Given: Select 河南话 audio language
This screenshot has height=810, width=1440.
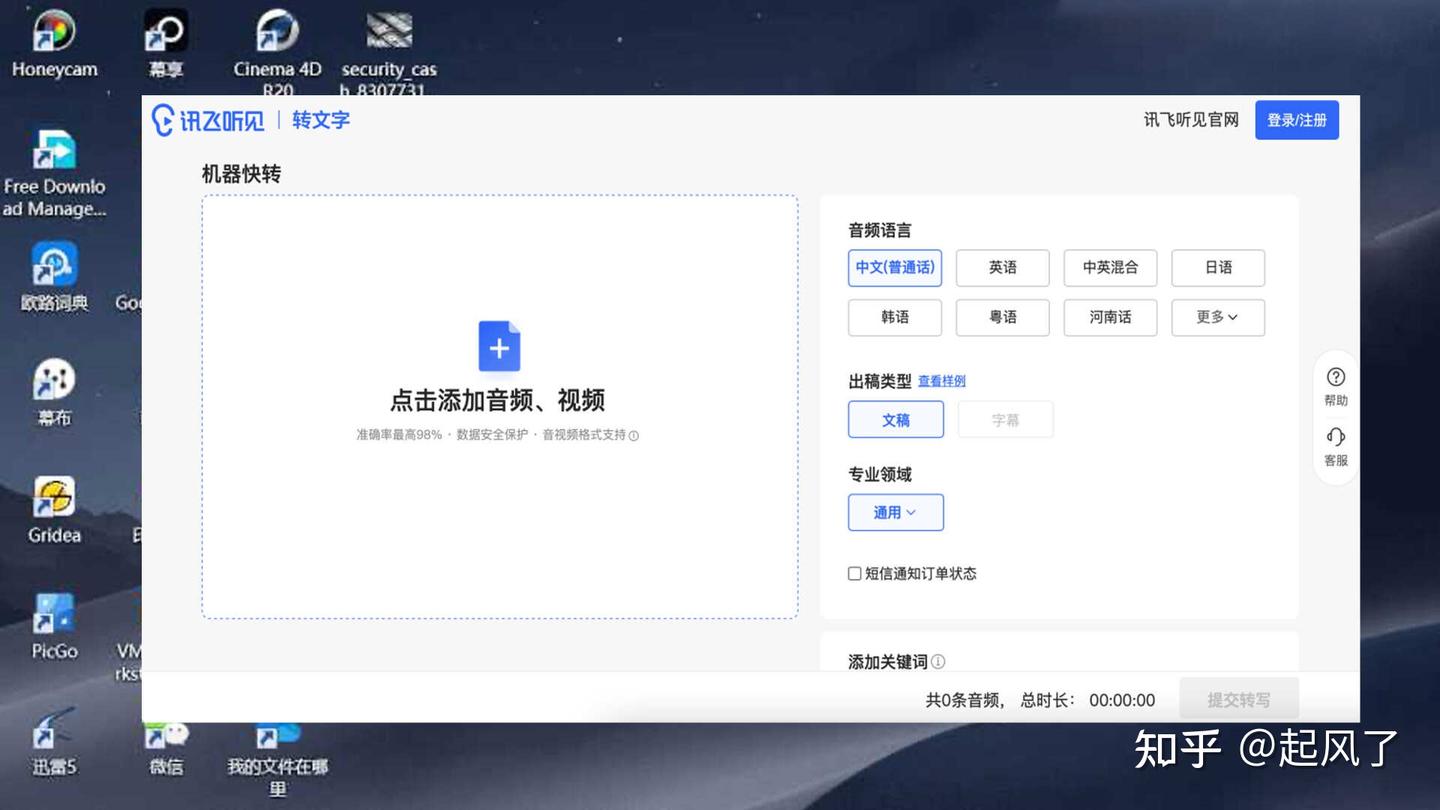Looking at the screenshot, I should pos(1111,318).
